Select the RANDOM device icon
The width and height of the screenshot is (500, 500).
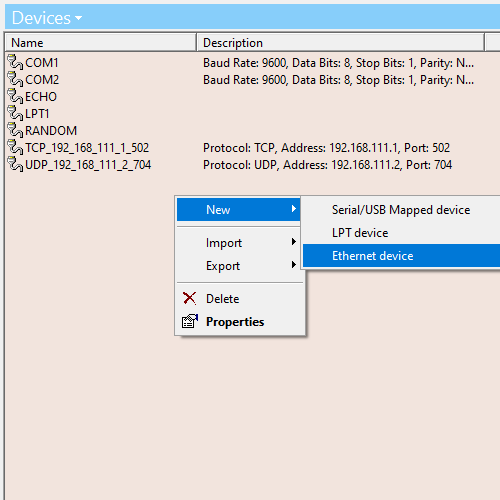[15, 130]
